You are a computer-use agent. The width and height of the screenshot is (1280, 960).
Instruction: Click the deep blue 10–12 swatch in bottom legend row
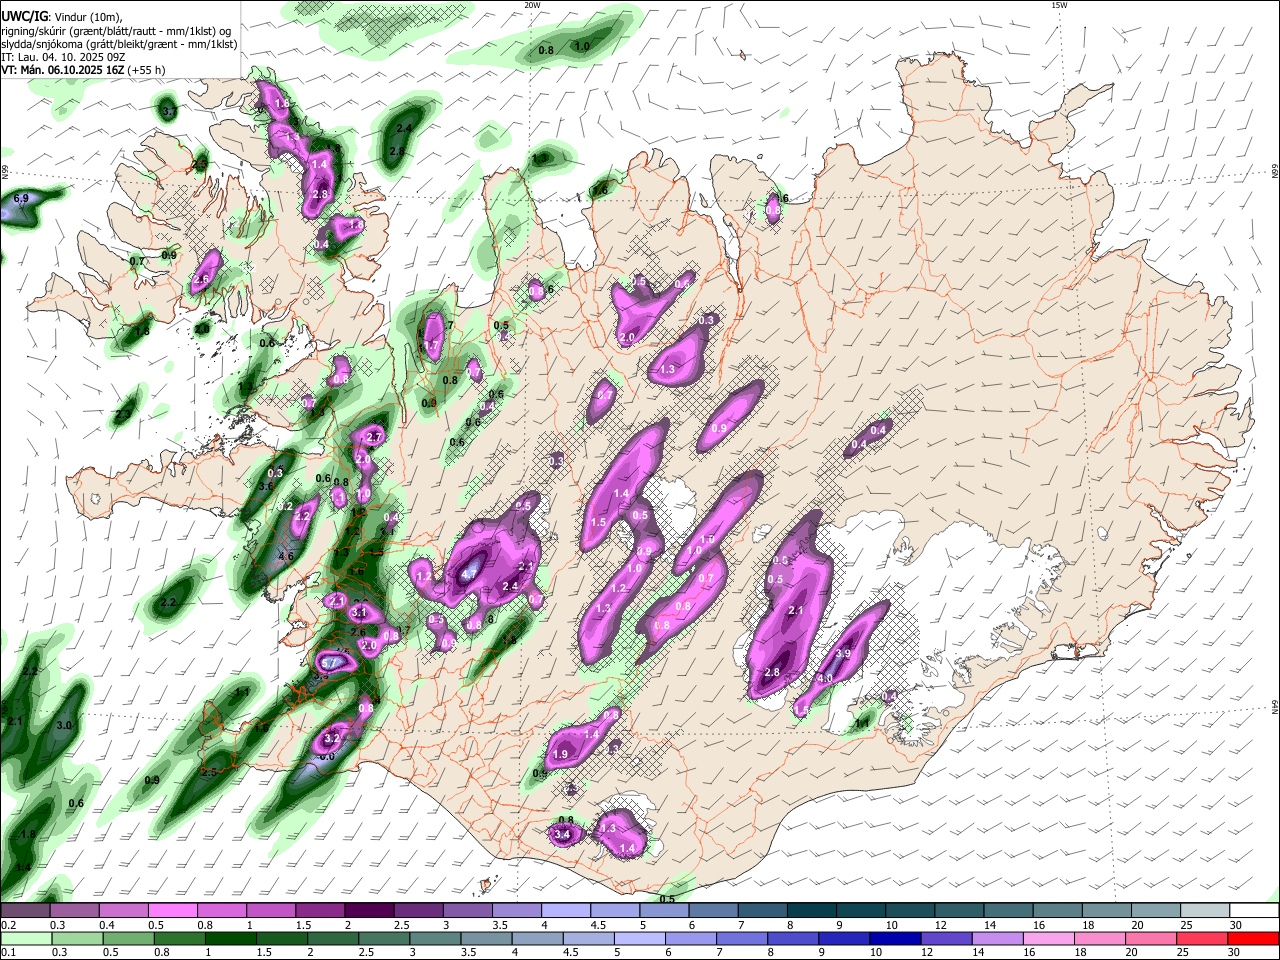pos(894,938)
